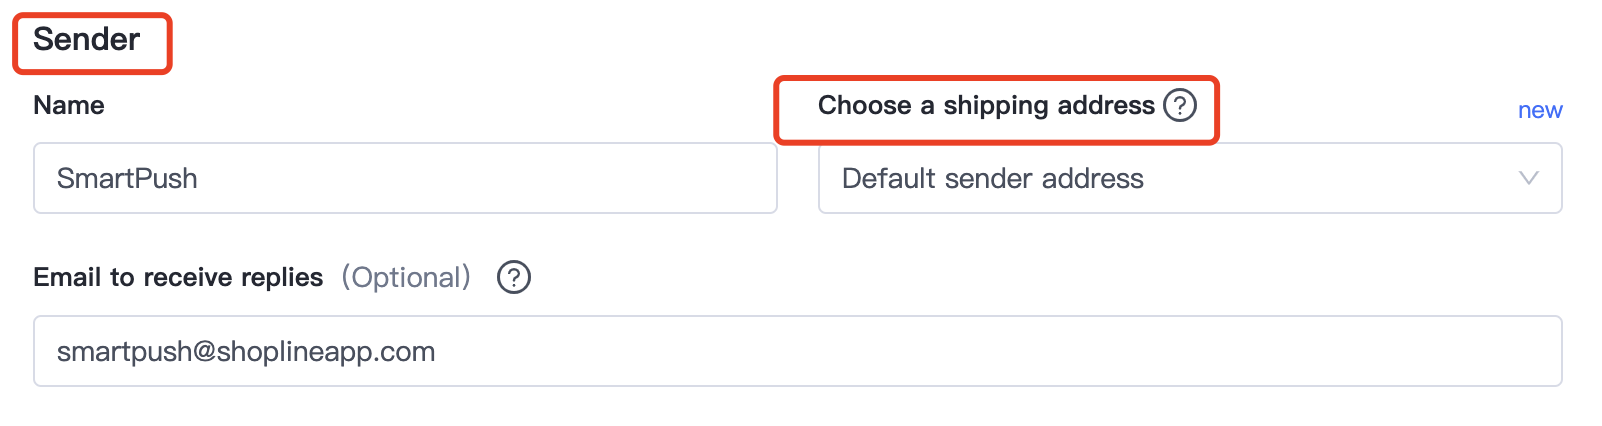Click the empty right side of the email field
Image resolution: width=1602 pixels, height=426 pixels.
1200,351
